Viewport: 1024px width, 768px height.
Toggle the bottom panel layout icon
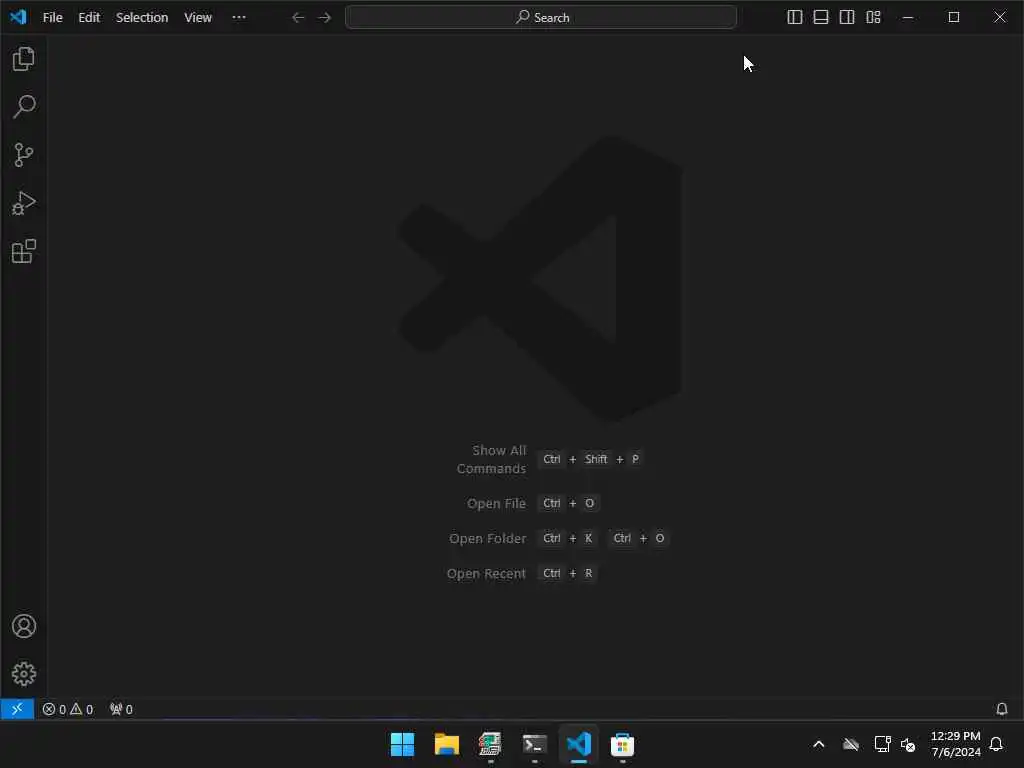[x=821, y=18]
